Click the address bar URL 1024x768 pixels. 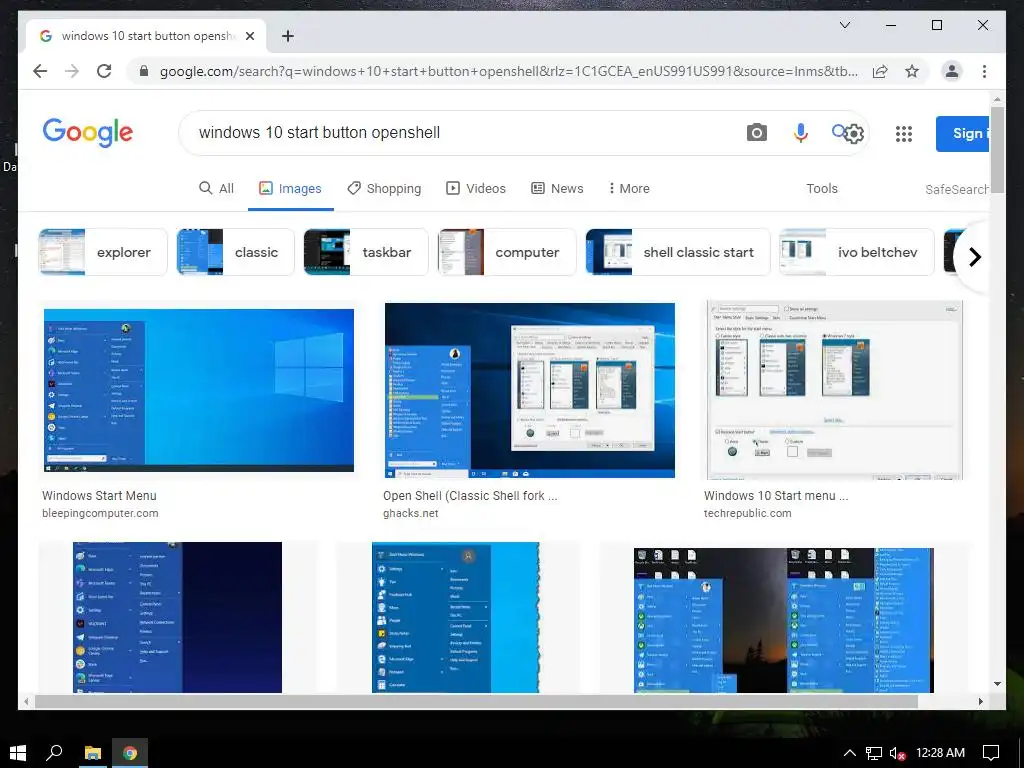pyautogui.click(x=508, y=71)
